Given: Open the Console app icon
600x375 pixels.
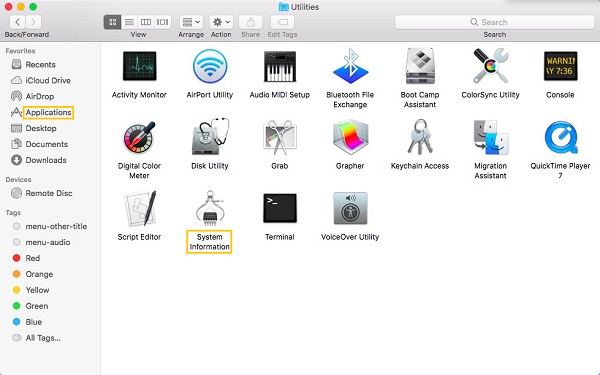Looking at the screenshot, I should click(x=560, y=66).
